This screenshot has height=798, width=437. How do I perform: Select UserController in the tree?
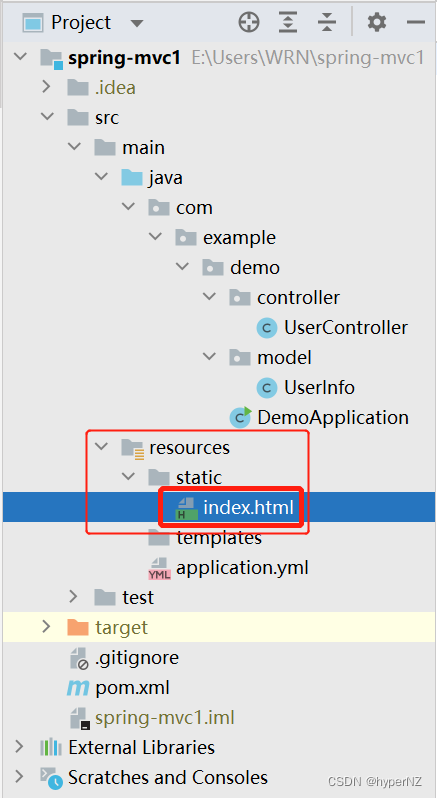346,328
